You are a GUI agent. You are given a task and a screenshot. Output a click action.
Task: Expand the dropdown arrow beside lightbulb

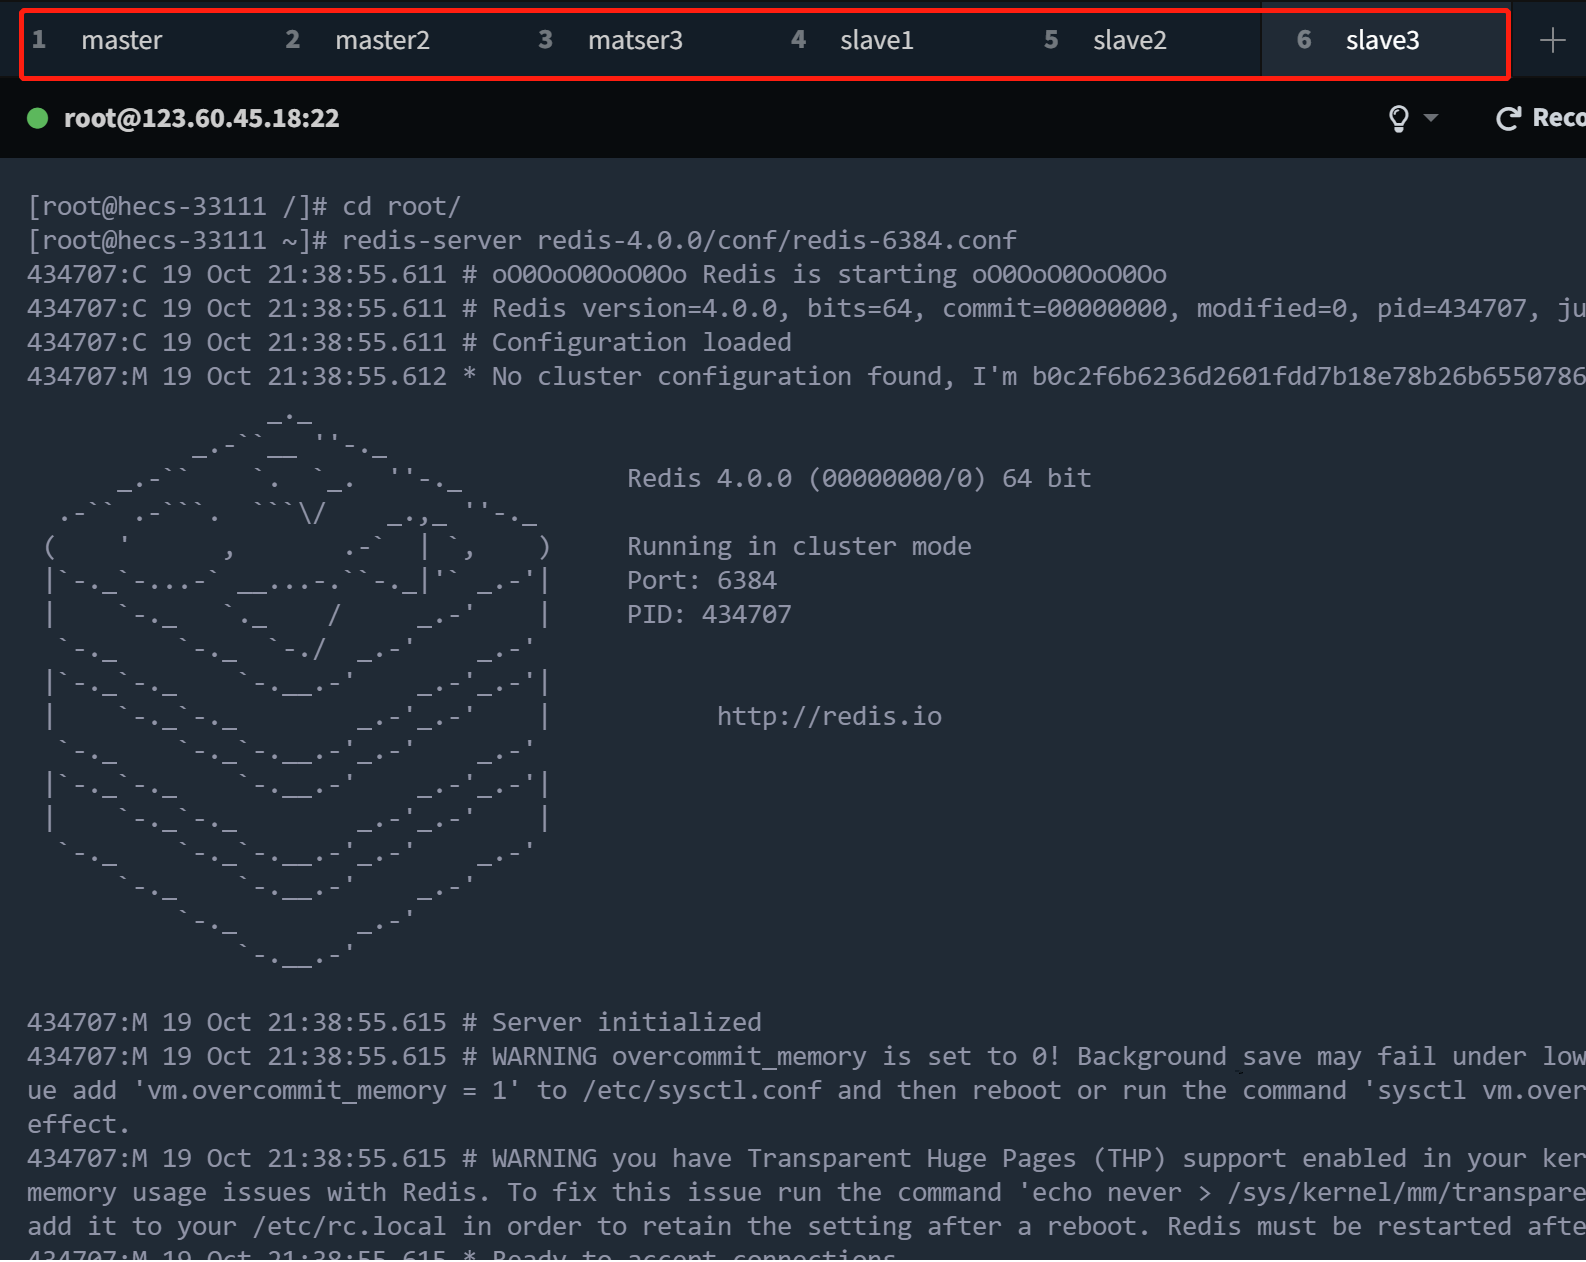(x=1431, y=118)
